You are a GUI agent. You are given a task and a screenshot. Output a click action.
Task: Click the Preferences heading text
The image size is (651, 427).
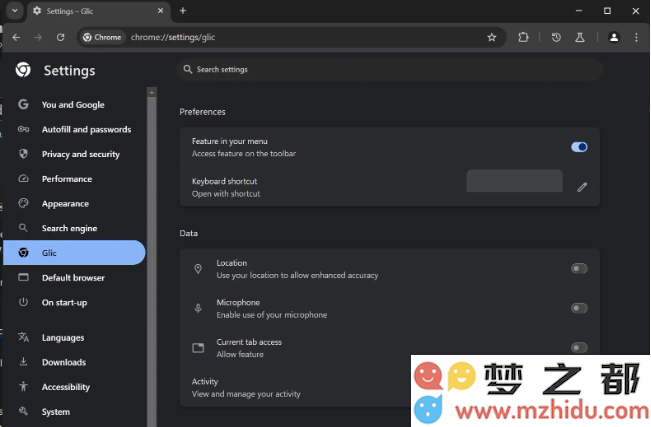click(202, 112)
